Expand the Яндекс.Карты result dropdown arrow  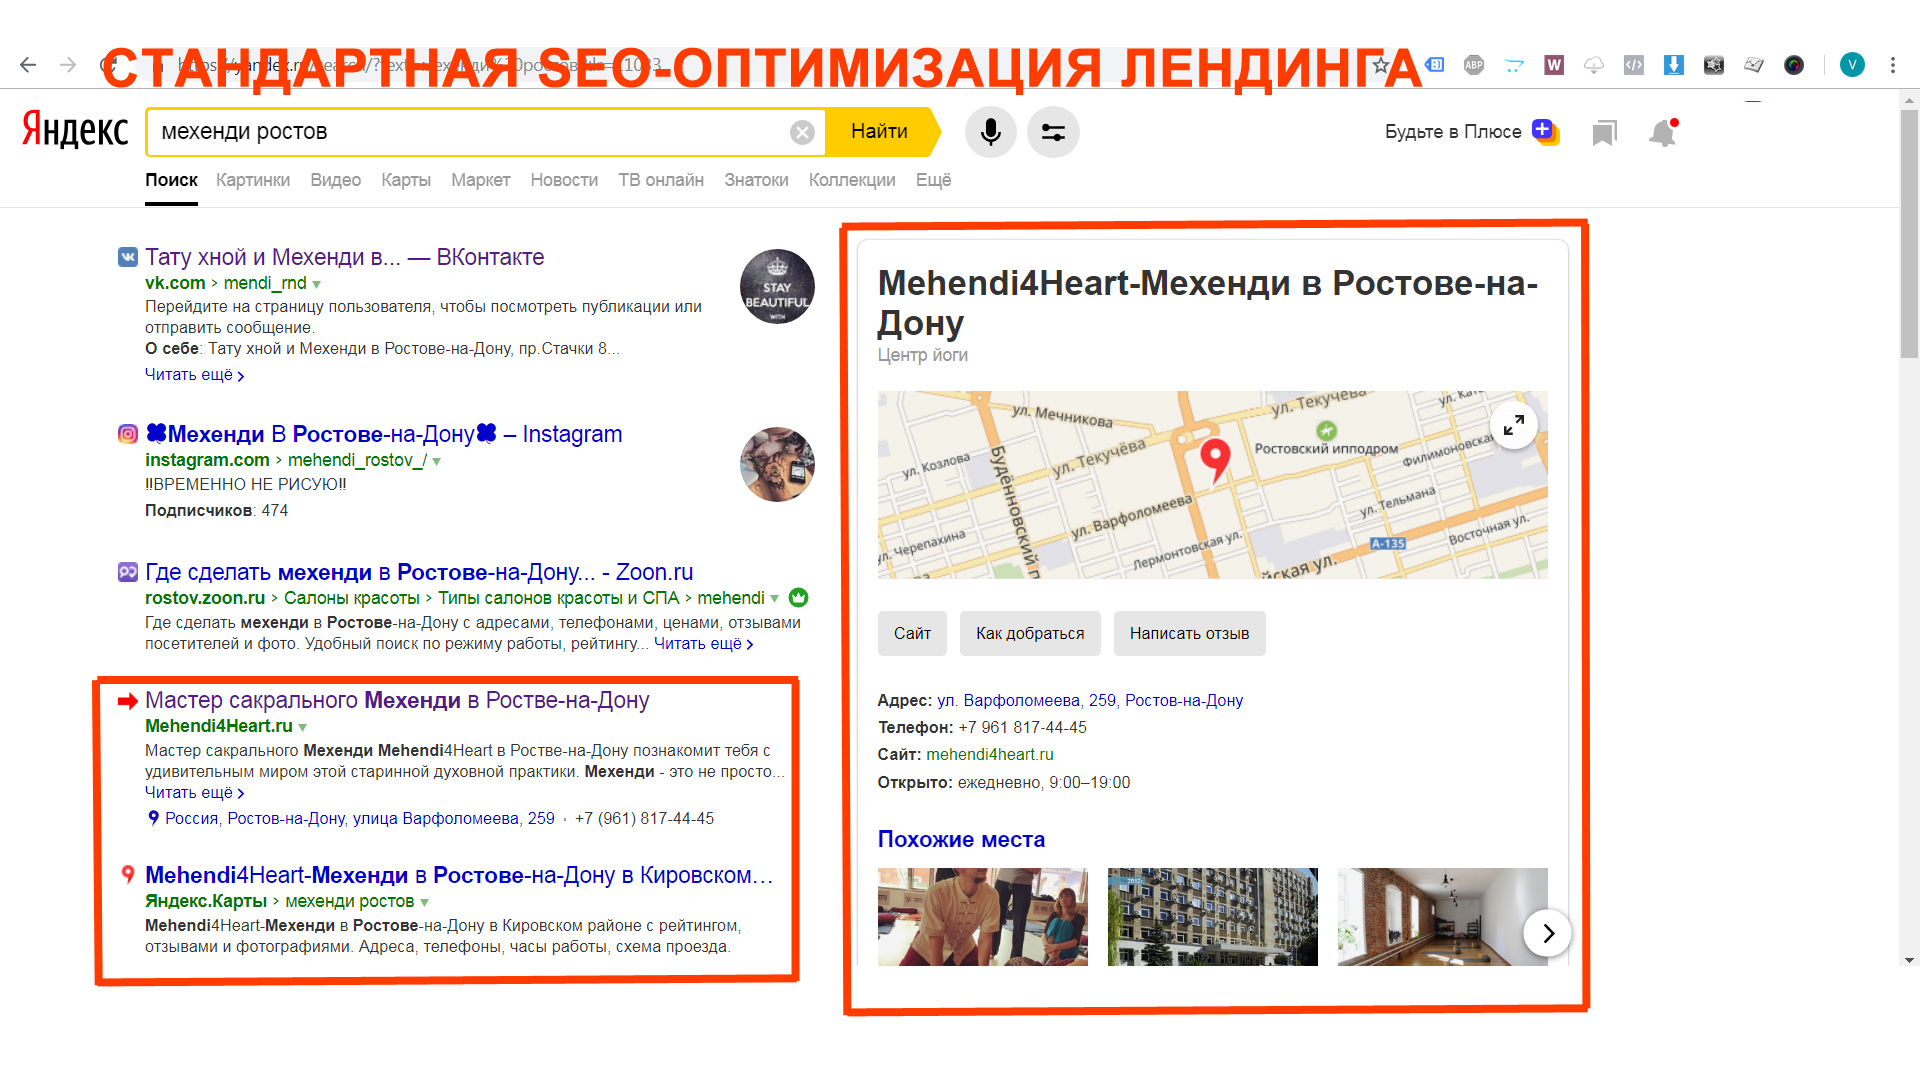(425, 903)
